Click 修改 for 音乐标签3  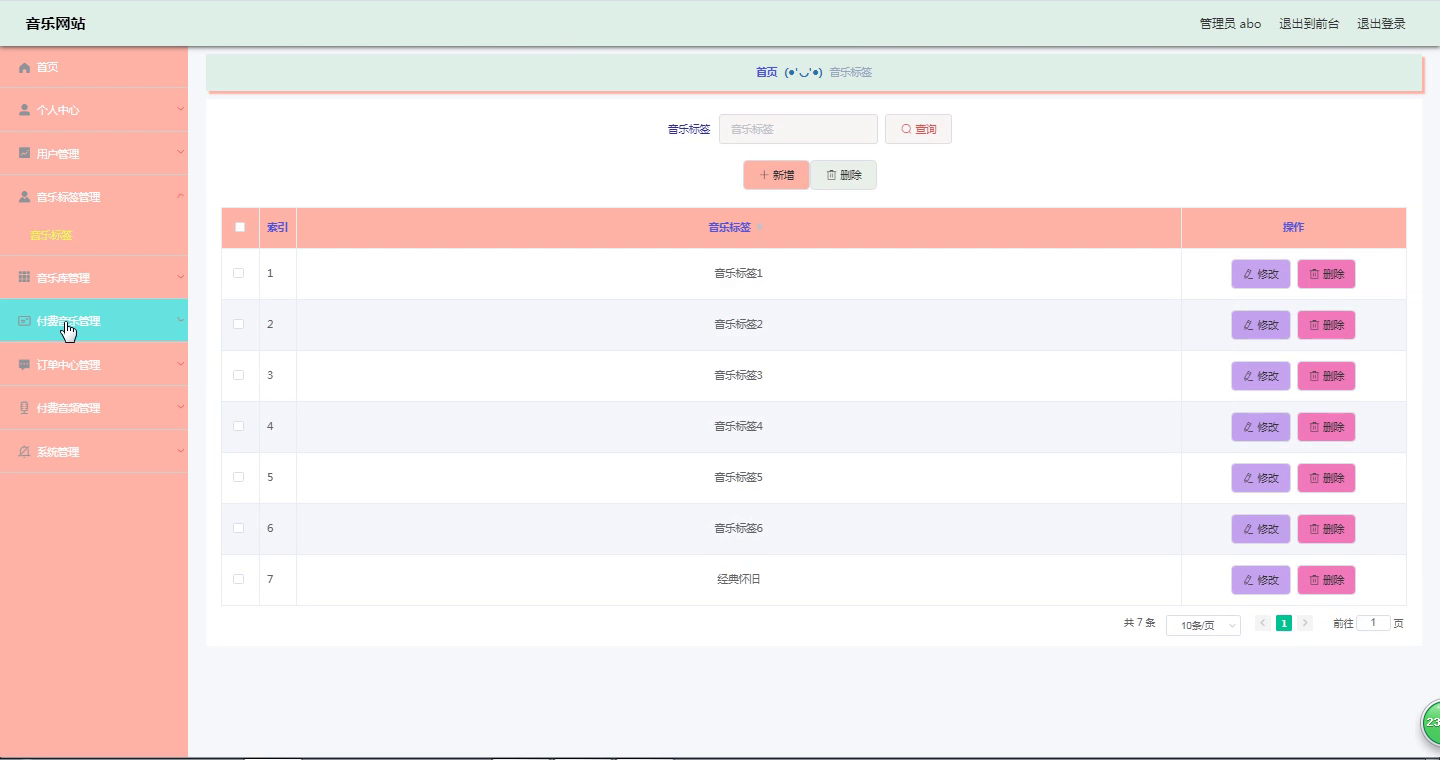1260,376
